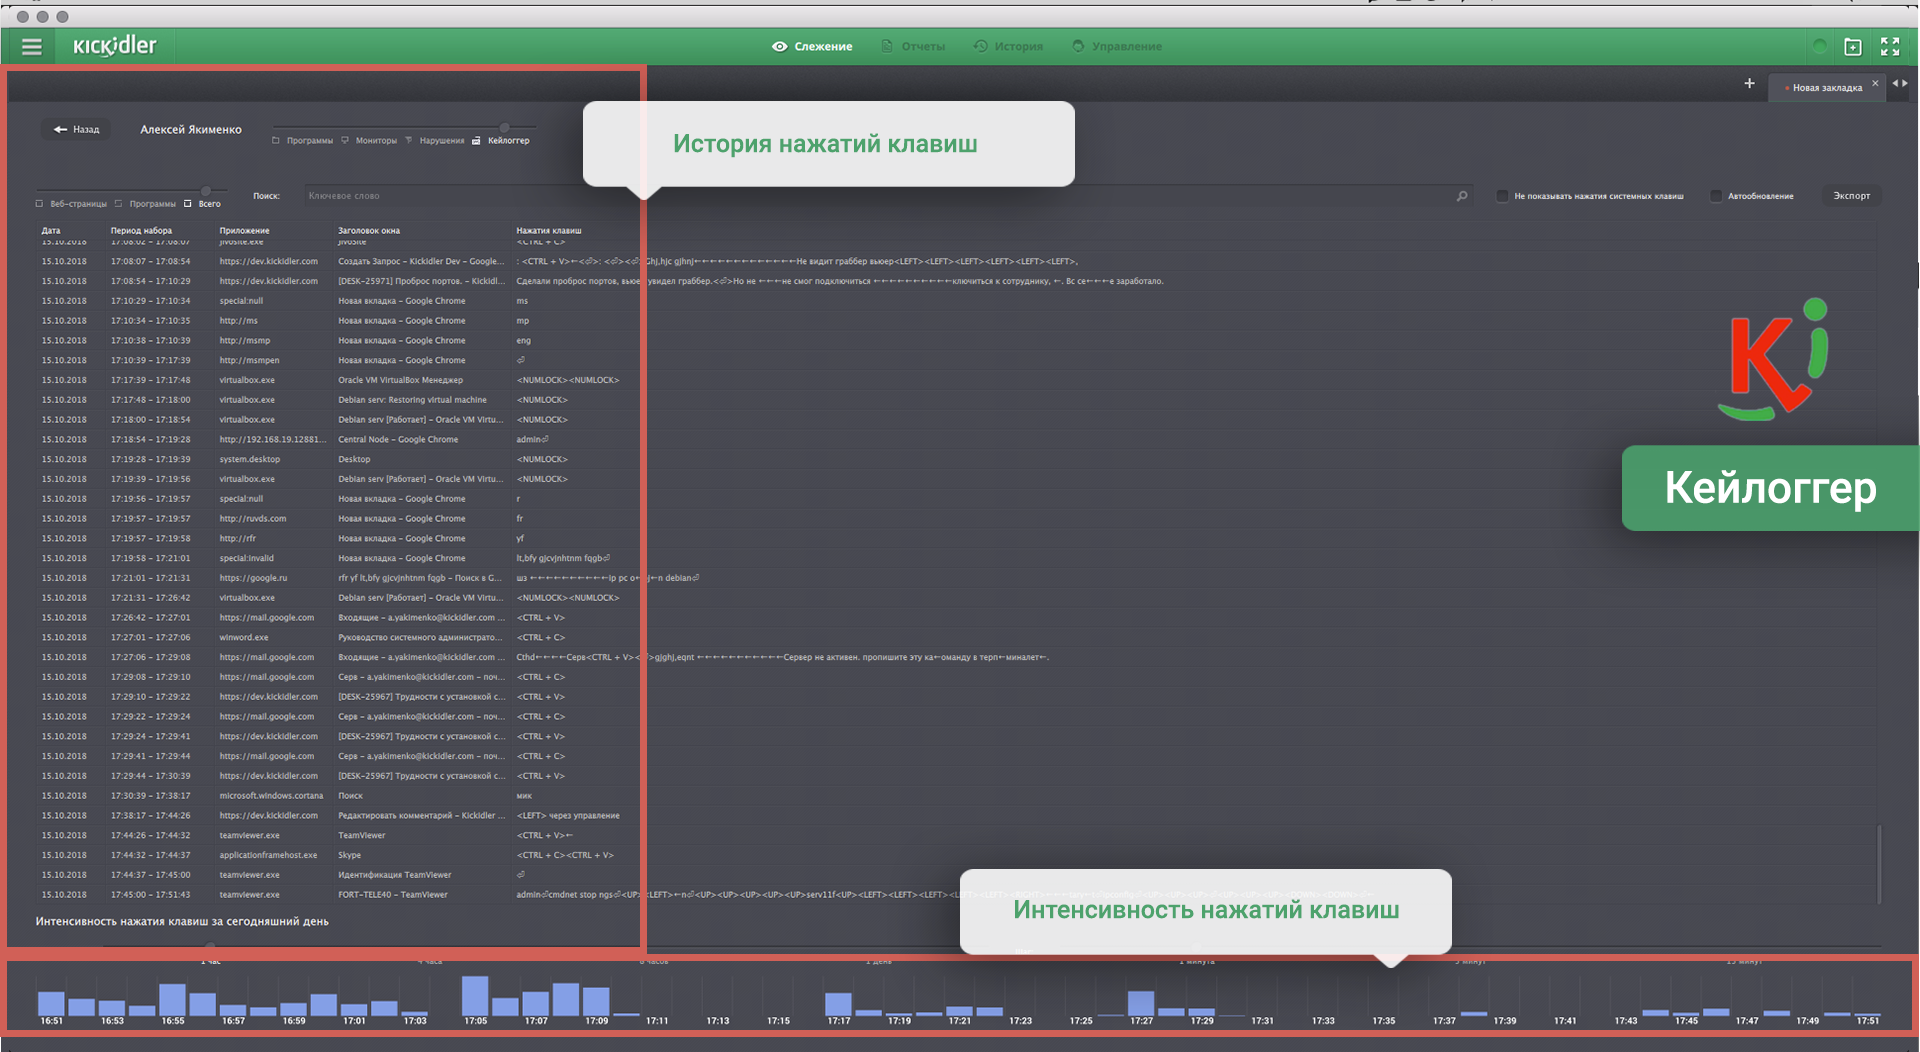
Task: Click the timeline bar at 17:17
Action: [x=838, y=1004]
